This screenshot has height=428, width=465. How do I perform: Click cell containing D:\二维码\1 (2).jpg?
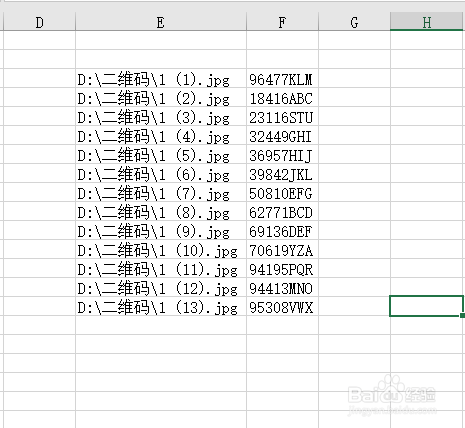coord(161,97)
